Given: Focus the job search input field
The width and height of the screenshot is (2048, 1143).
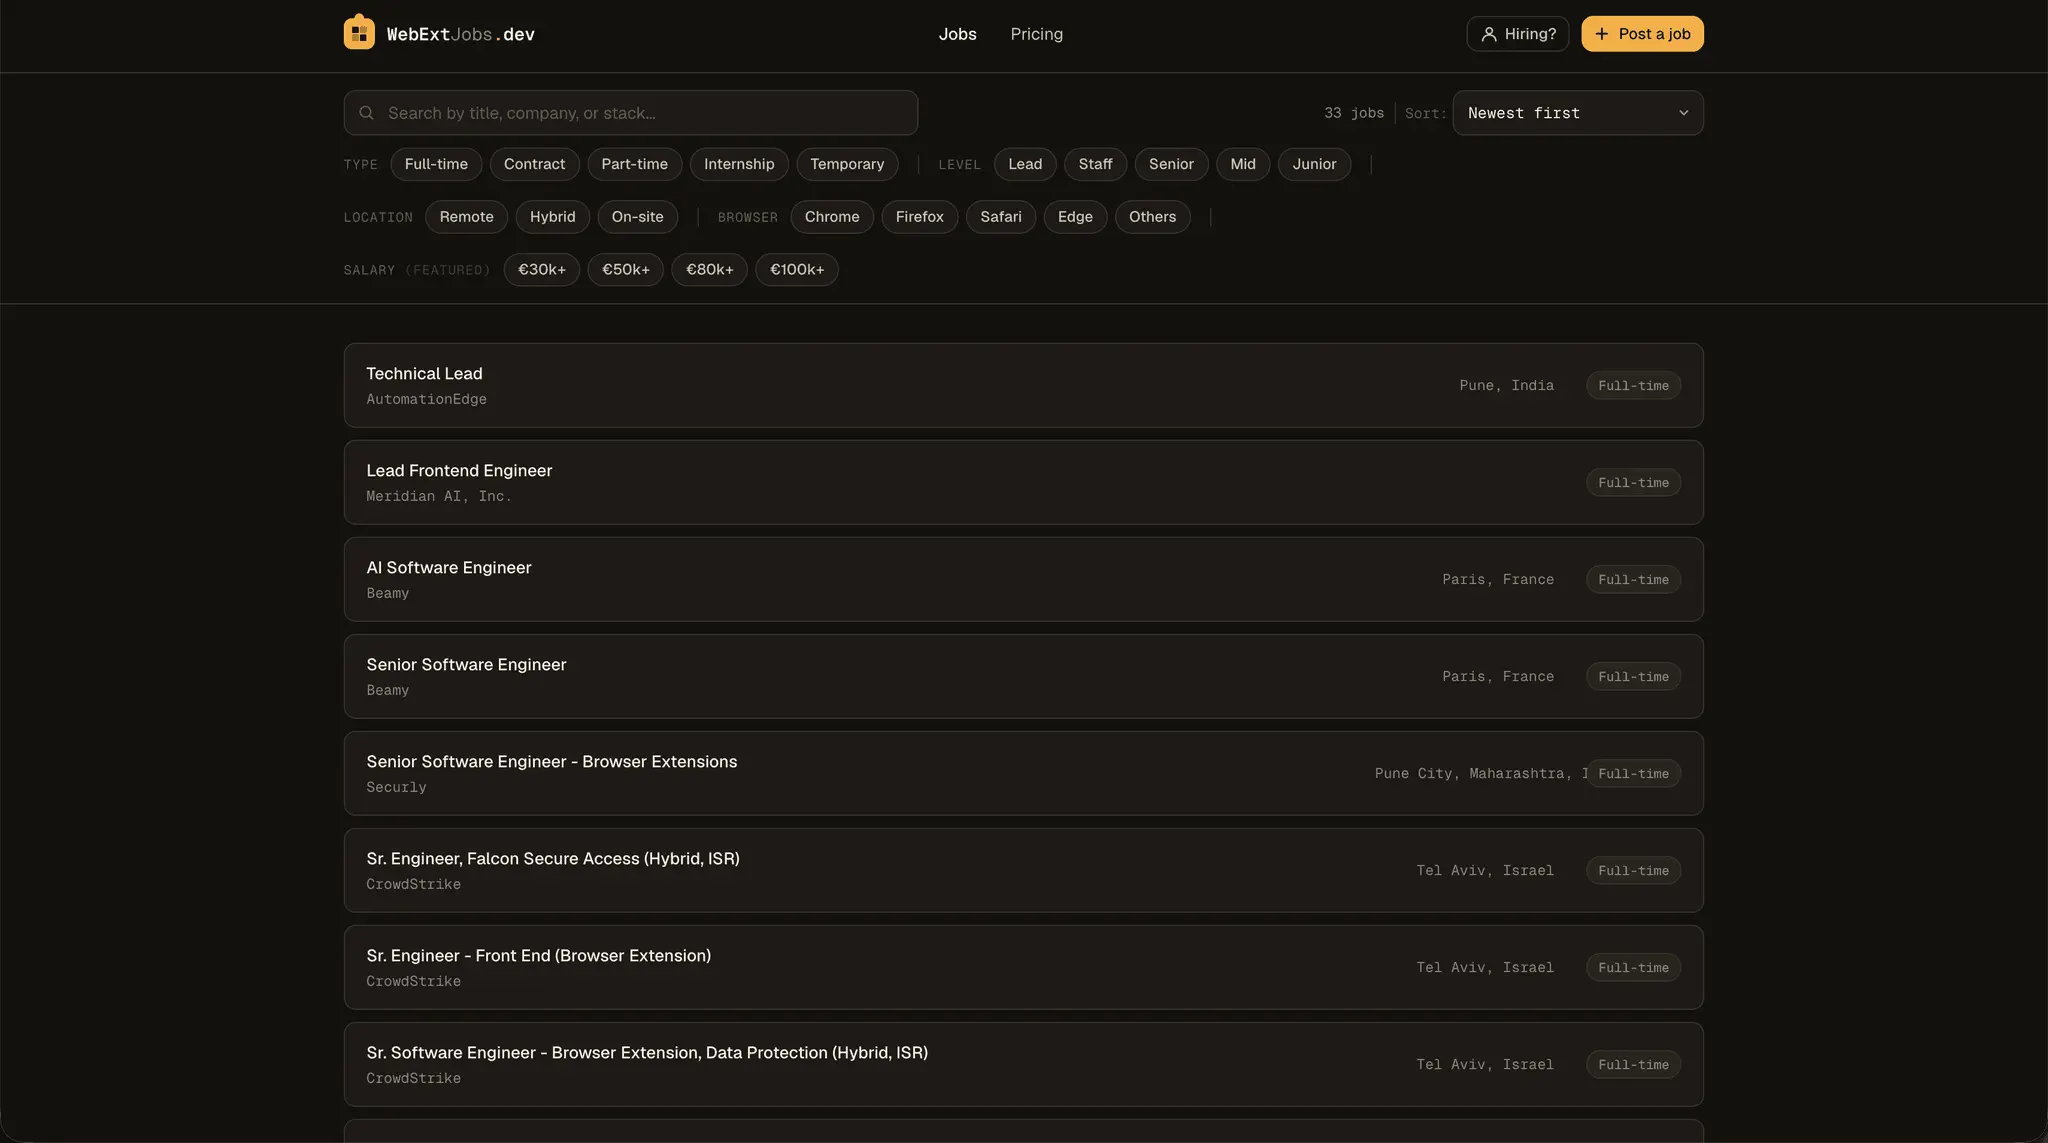Looking at the screenshot, I should pyautogui.click(x=631, y=113).
